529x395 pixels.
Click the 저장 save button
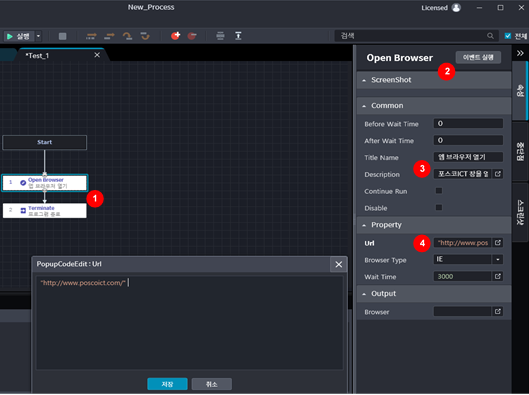167,384
